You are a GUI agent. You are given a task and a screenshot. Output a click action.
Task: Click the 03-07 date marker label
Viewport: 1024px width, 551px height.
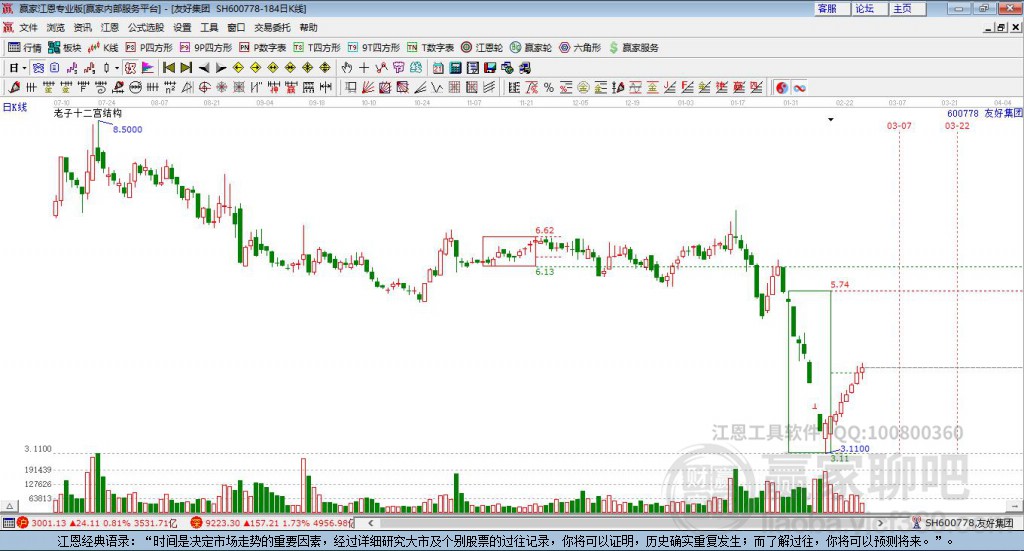click(x=899, y=125)
